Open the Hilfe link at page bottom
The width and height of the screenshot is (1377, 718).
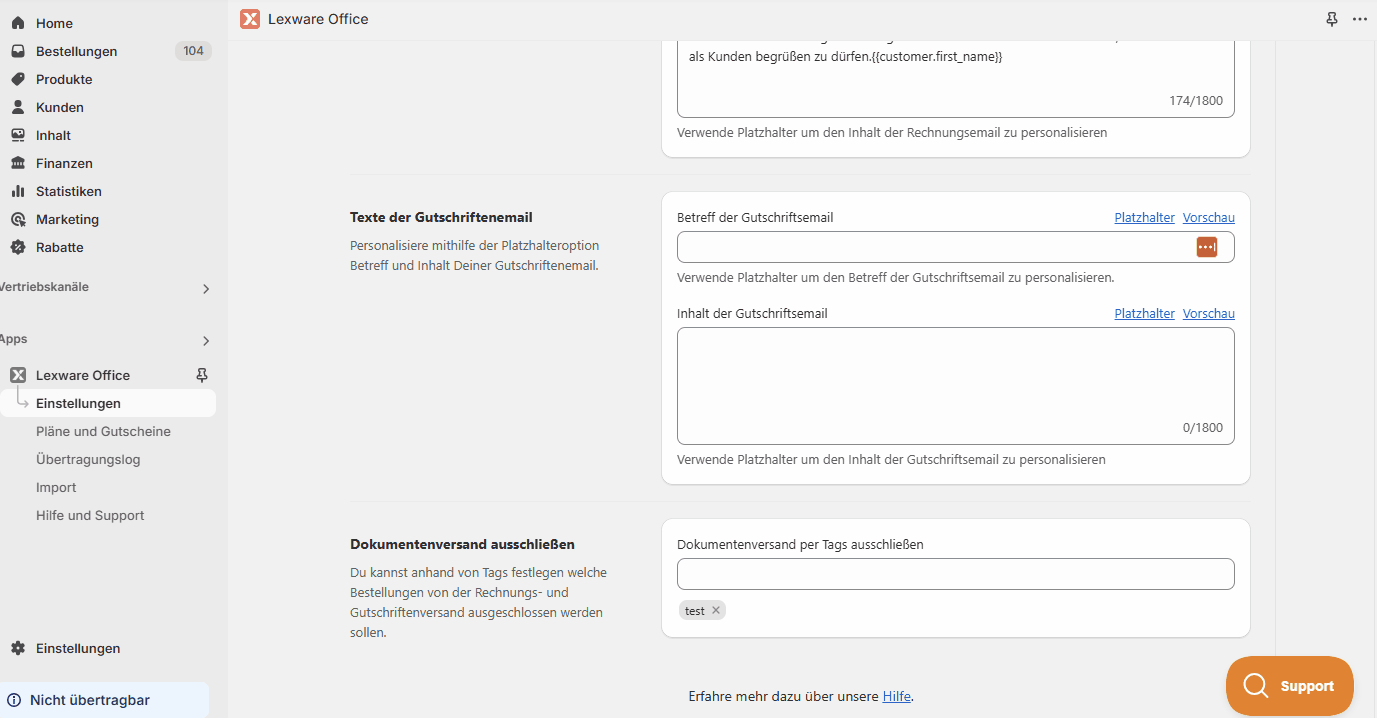click(896, 696)
